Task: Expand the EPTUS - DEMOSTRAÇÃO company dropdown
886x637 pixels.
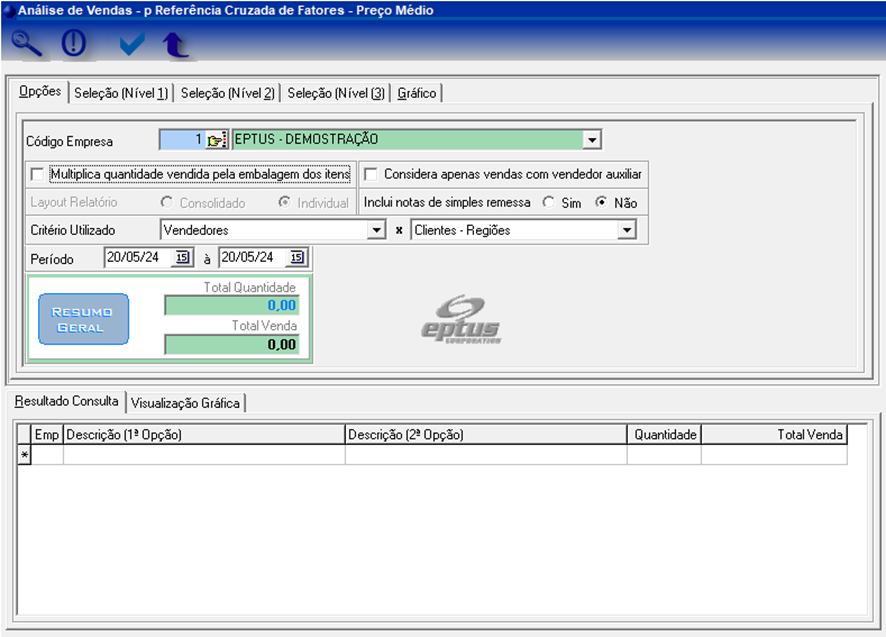Action: [x=591, y=140]
